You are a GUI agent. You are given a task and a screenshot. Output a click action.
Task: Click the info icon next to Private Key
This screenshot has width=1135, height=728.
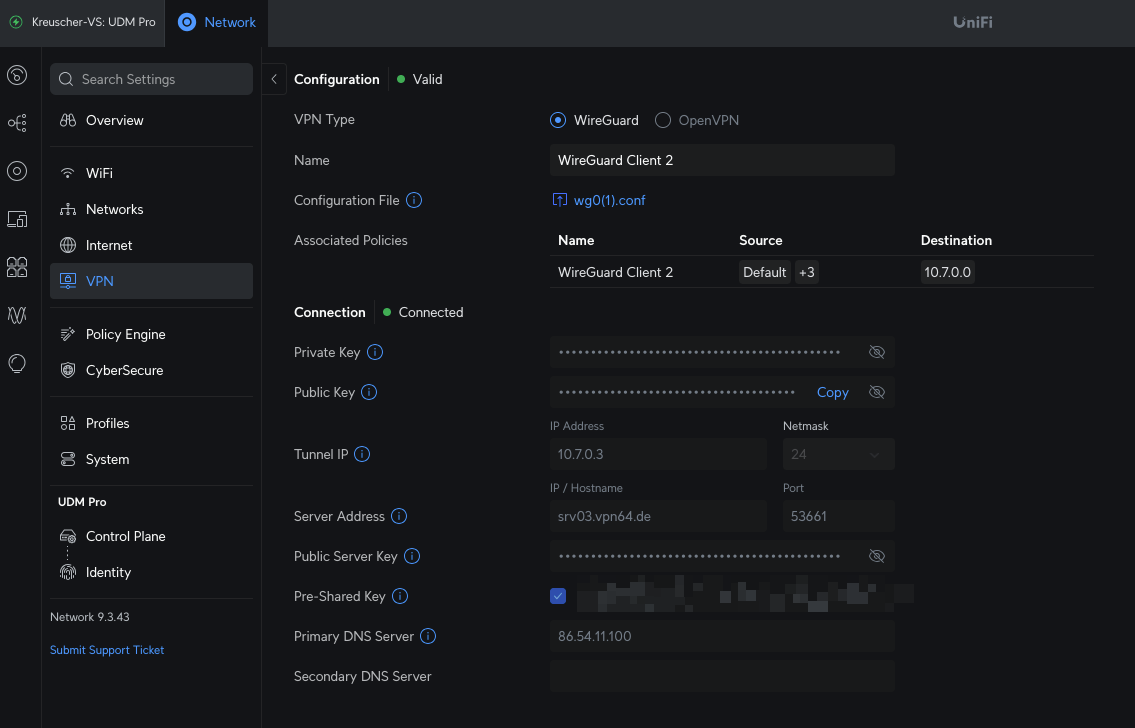coord(375,352)
